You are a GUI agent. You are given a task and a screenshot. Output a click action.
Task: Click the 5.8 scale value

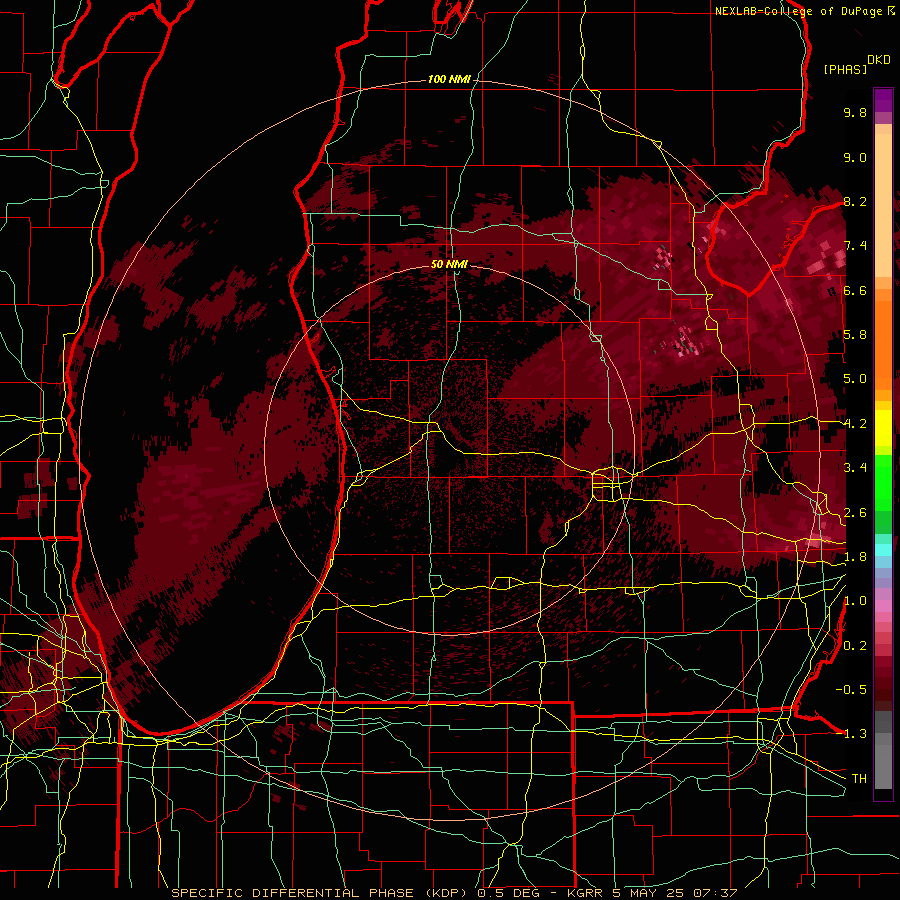855,335
